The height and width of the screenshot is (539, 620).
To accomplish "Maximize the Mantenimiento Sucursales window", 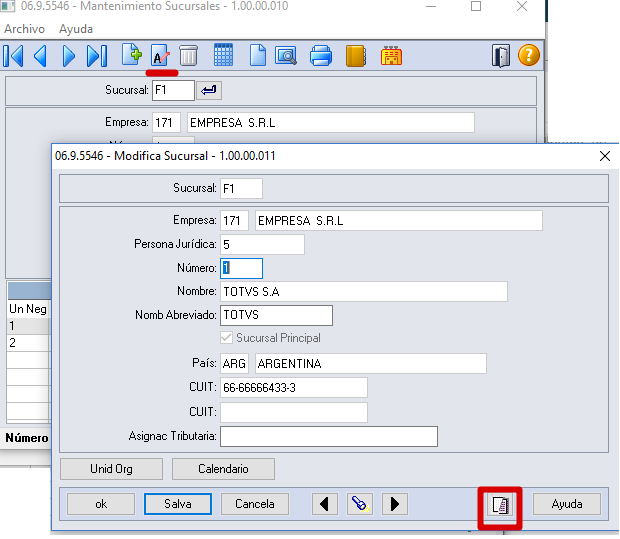I will point(476,6).
